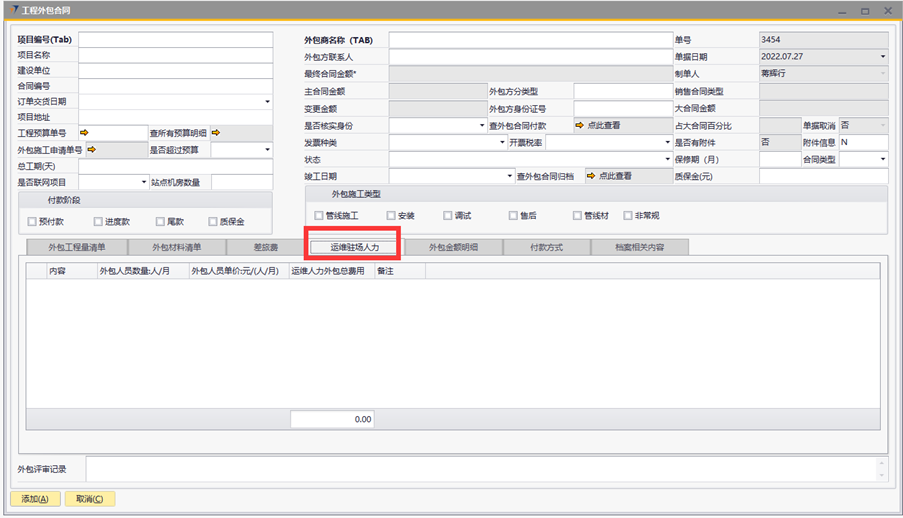
Task: Click the arrow icon next to 查所有预算明细
Action: [x=215, y=132]
